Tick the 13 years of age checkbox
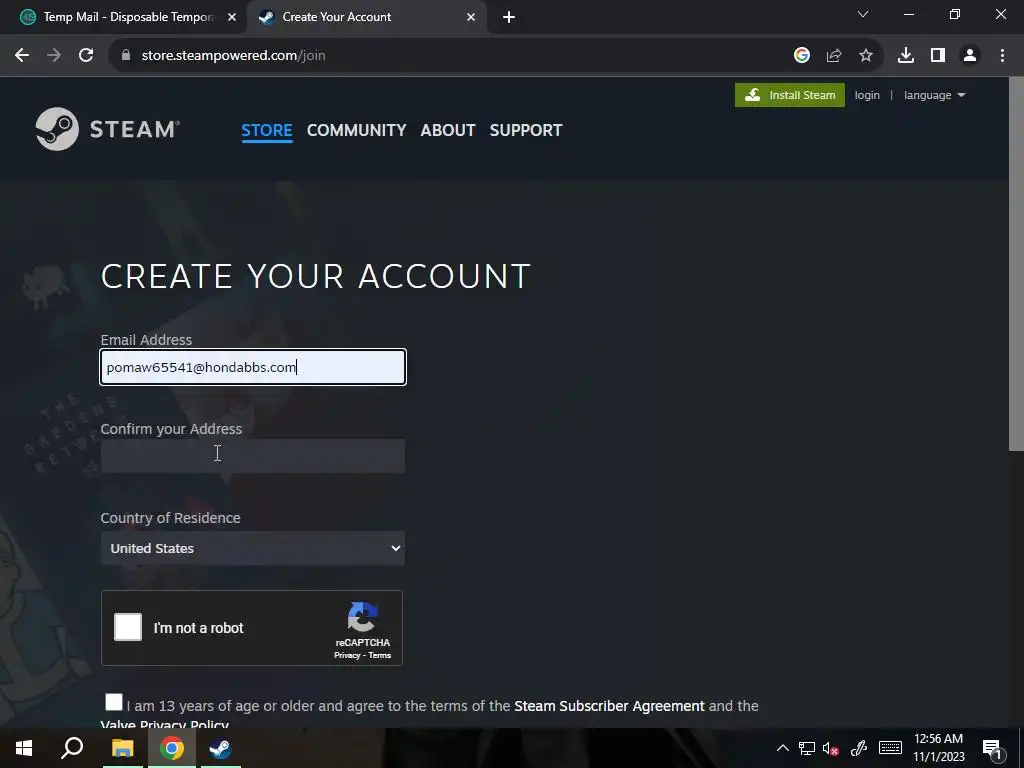1024x768 pixels. point(114,702)
